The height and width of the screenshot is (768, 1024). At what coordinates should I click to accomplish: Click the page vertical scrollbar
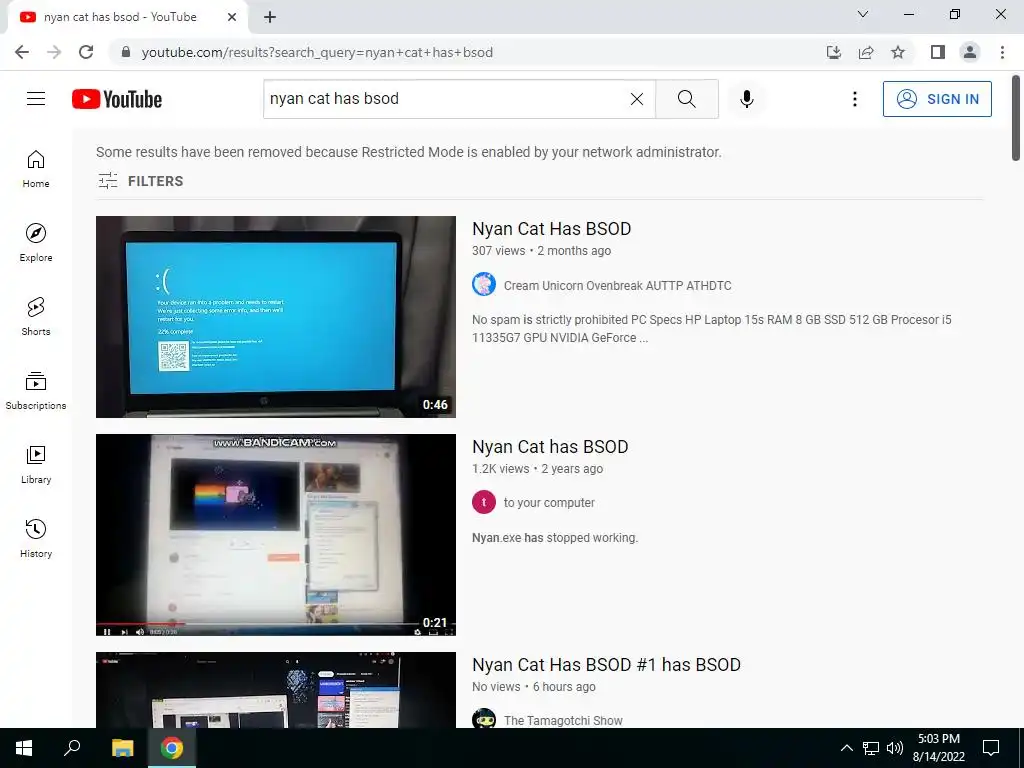click(1016, 118)
